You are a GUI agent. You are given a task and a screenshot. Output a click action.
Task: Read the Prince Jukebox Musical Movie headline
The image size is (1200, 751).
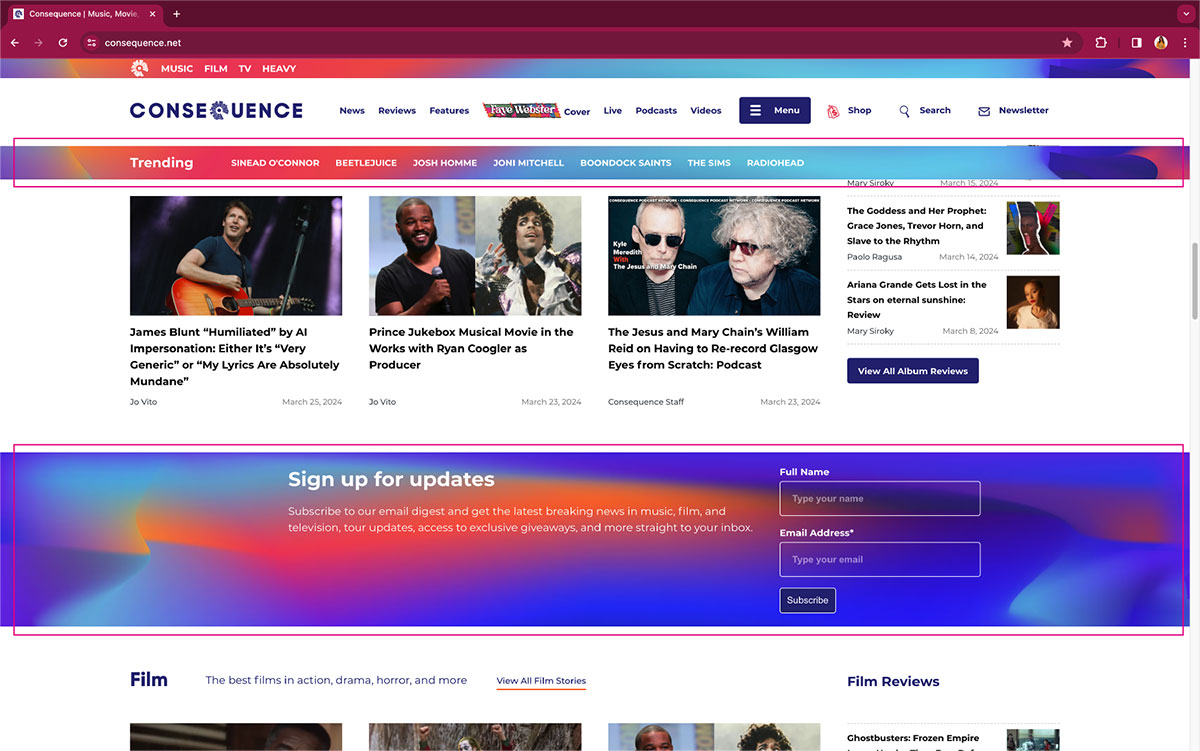pyautogui.click(x=472, y=348)
